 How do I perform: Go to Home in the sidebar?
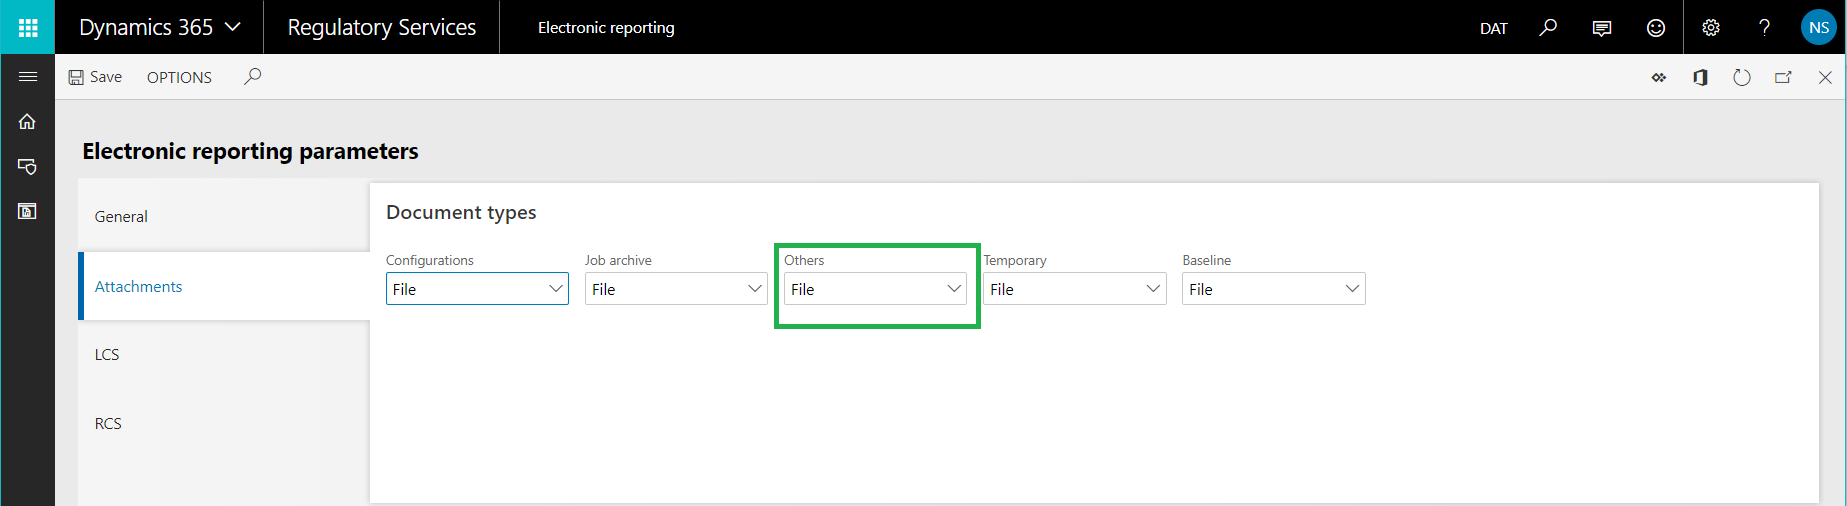(27, 121)
